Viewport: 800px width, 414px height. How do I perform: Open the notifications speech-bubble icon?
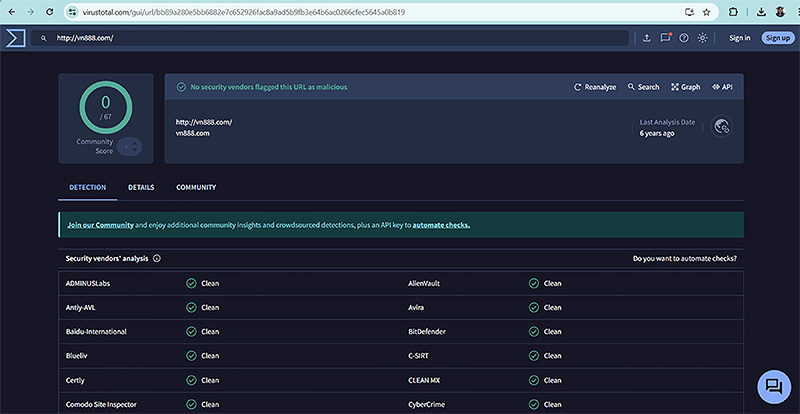click(665, 38)
